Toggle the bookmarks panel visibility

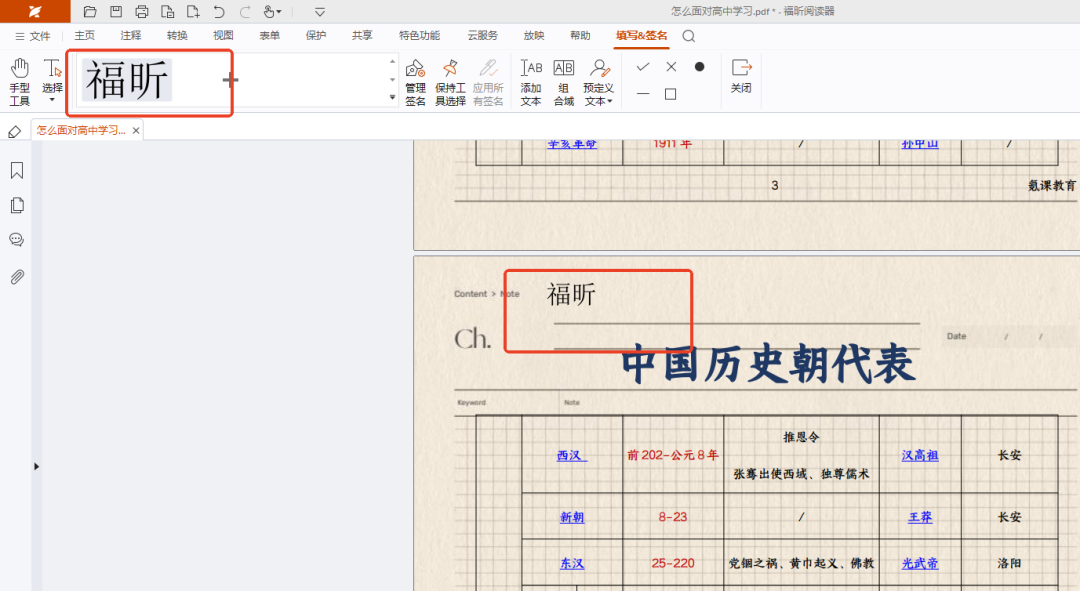coord(15,169)
